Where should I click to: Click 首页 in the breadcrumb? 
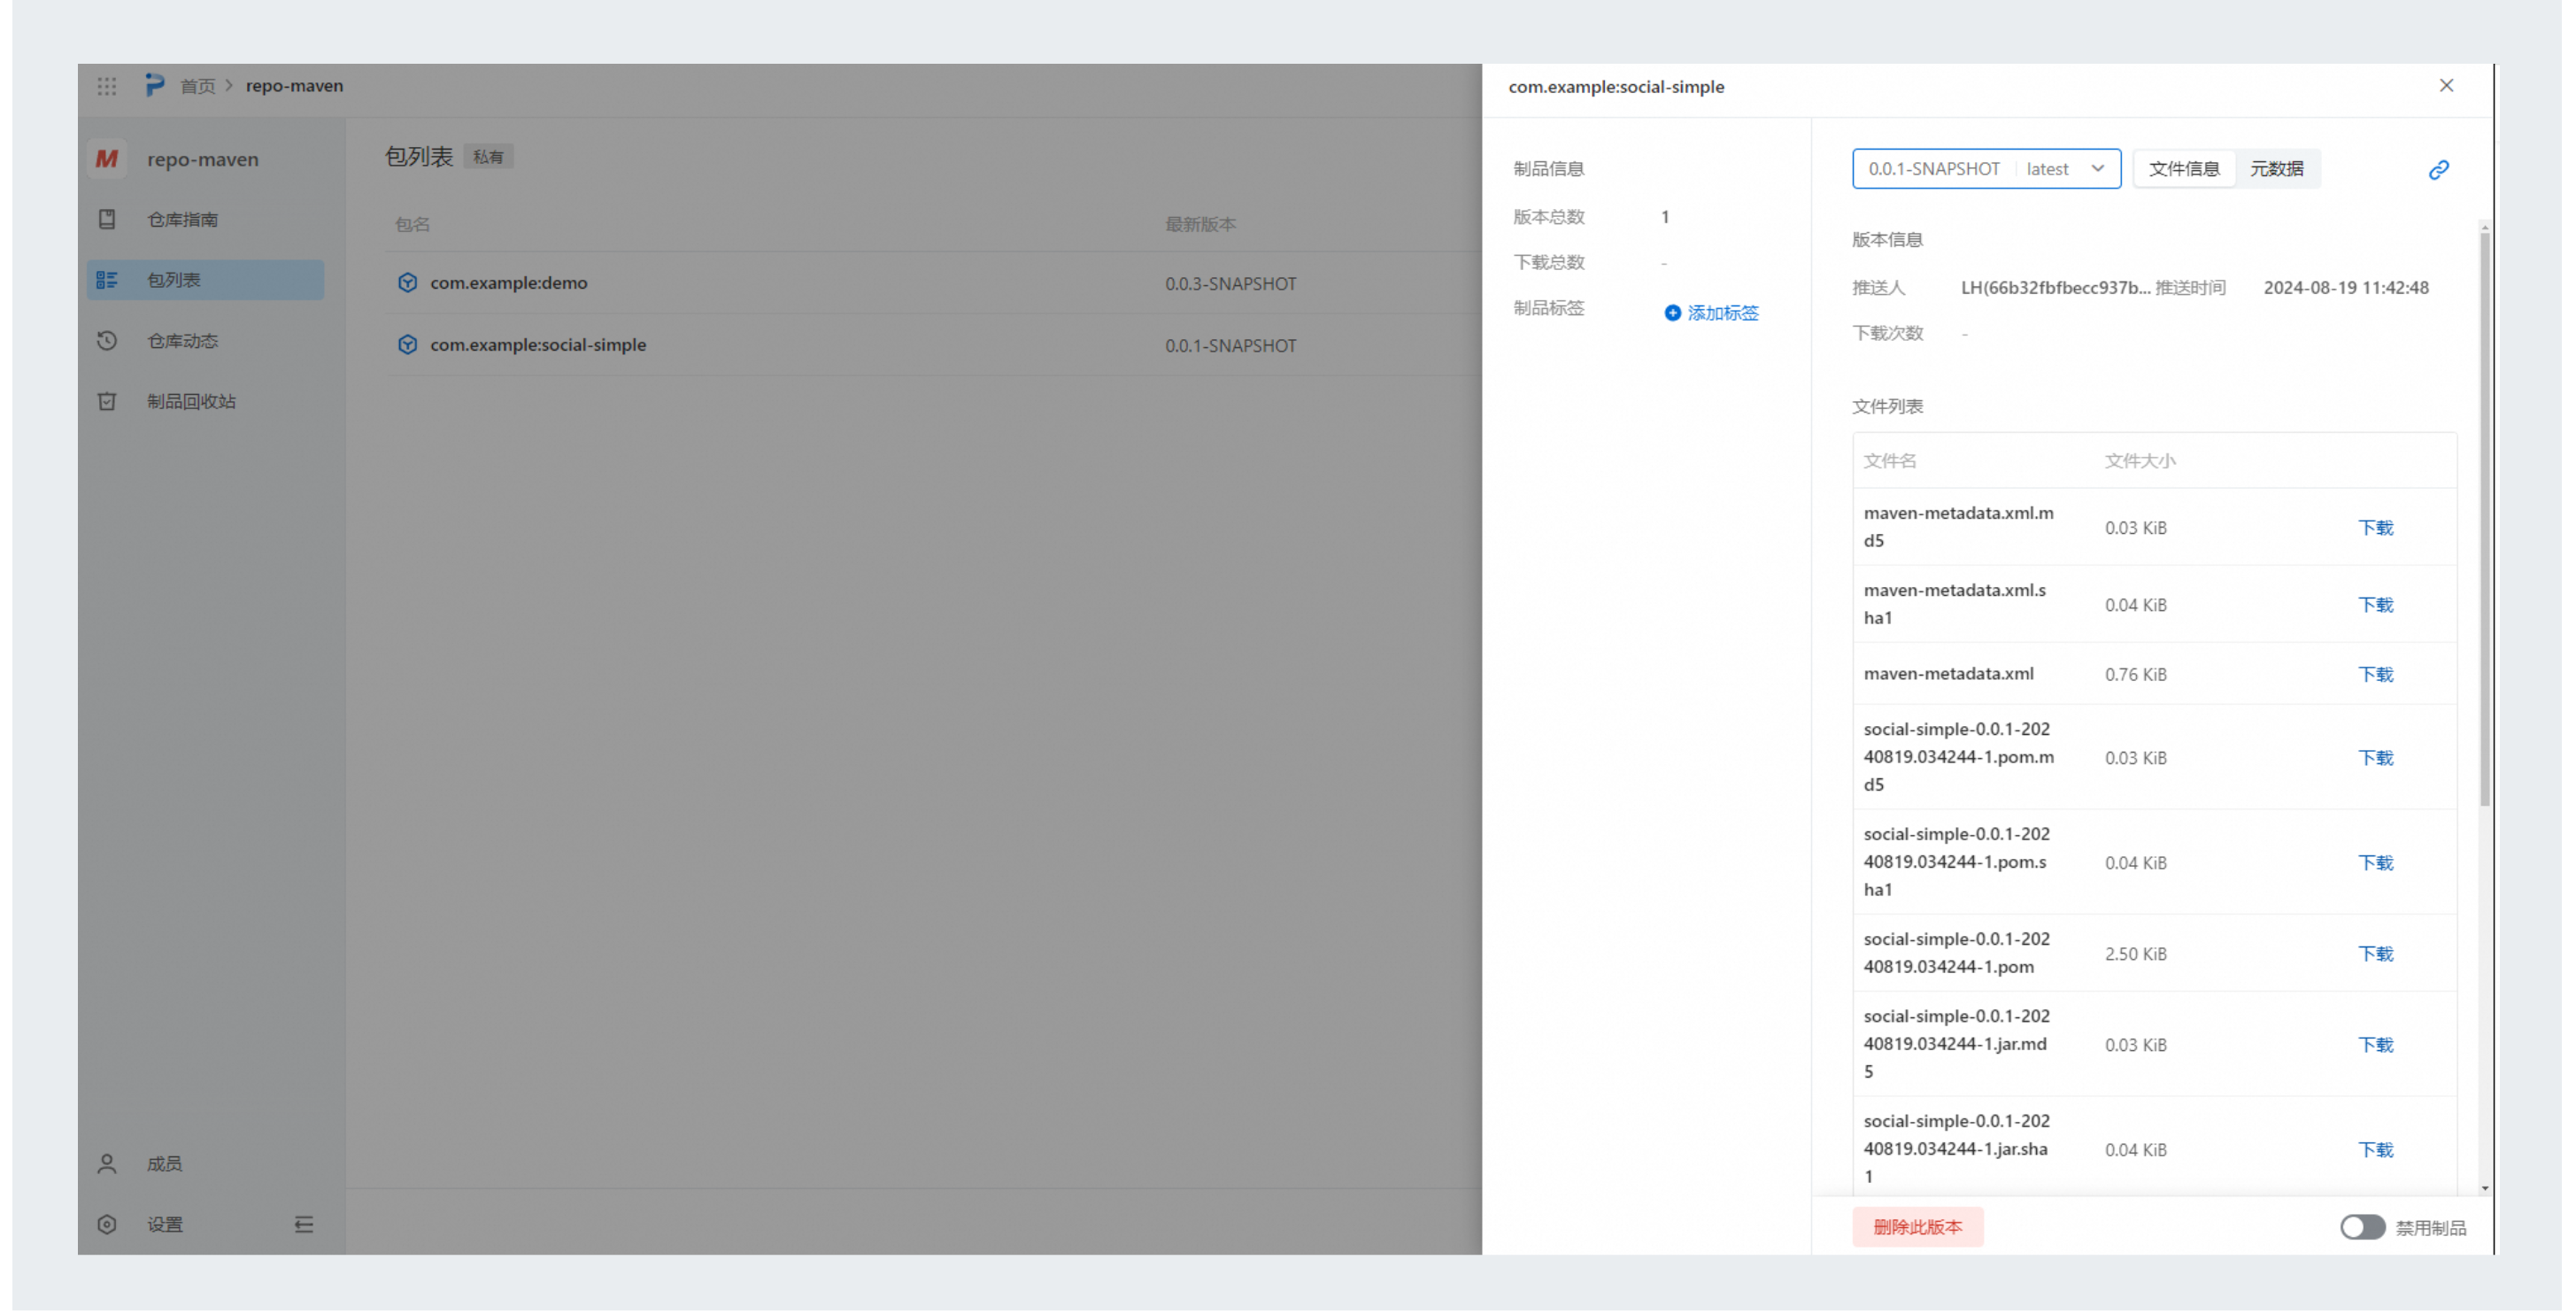click(197, 86)
